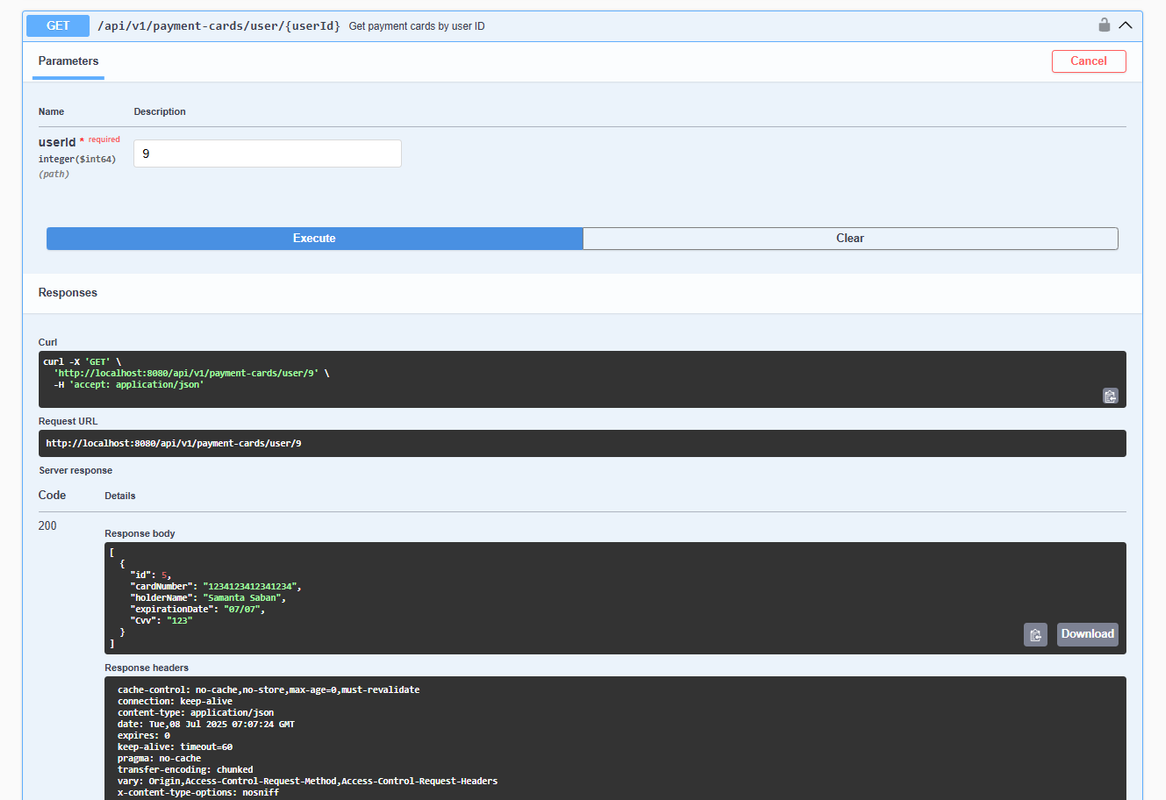Click the 200 response code
Screen dimensions: 1166x800
tap(48, 526)
